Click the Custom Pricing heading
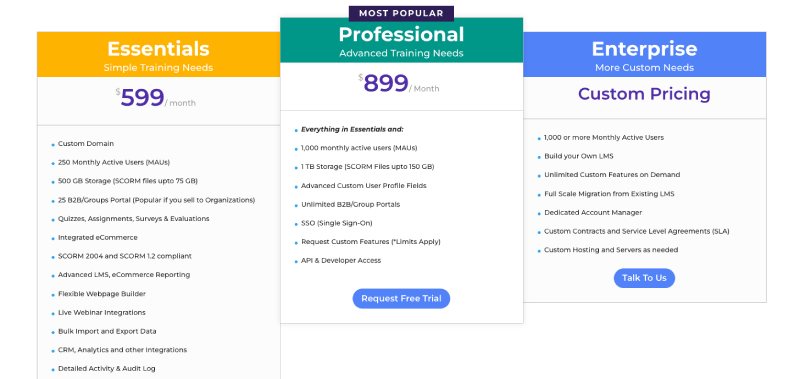The width and height of the screenshot is (800, 379). pyautogui.click(x=644, y=94)
